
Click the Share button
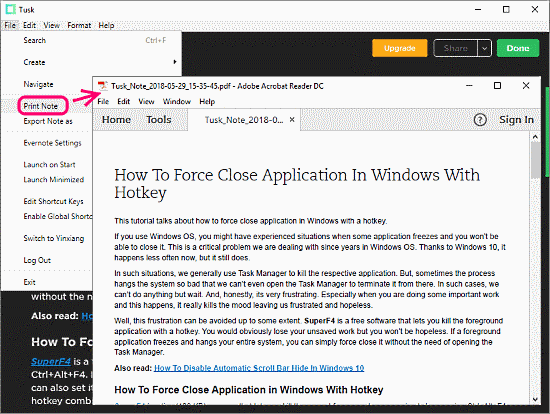coord(455,48)
